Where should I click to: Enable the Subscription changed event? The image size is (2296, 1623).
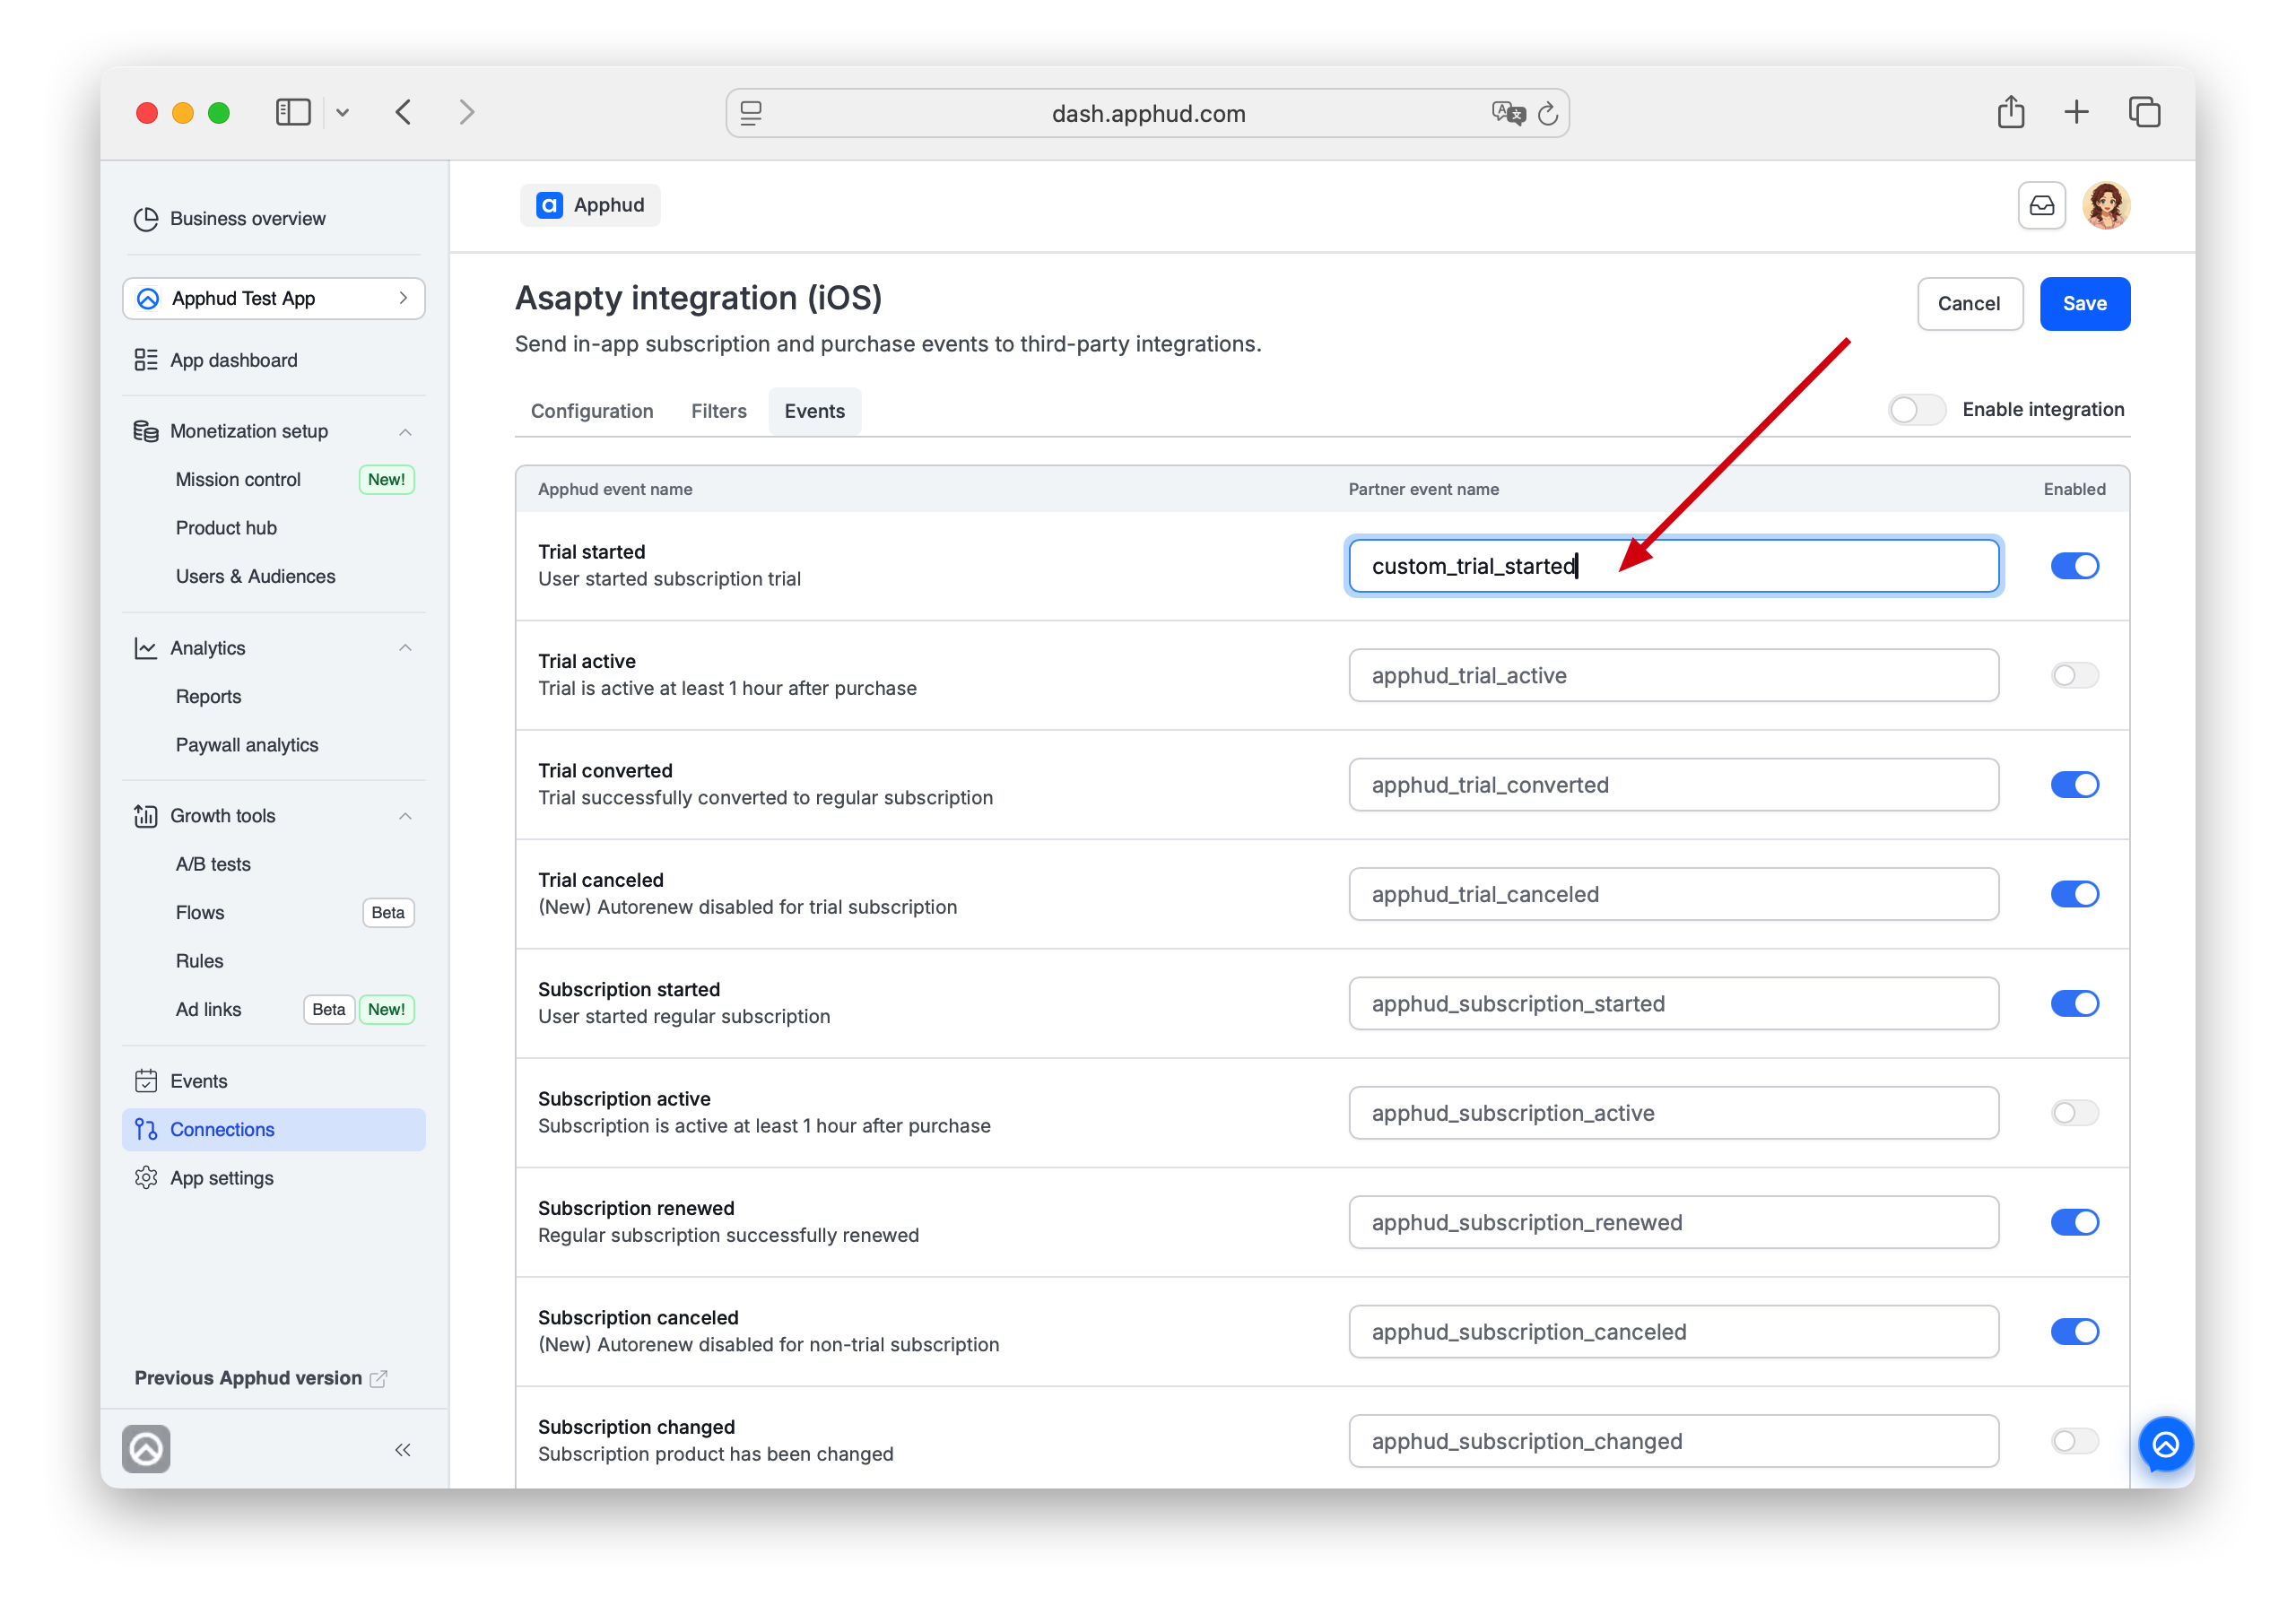[2075, 1441]
